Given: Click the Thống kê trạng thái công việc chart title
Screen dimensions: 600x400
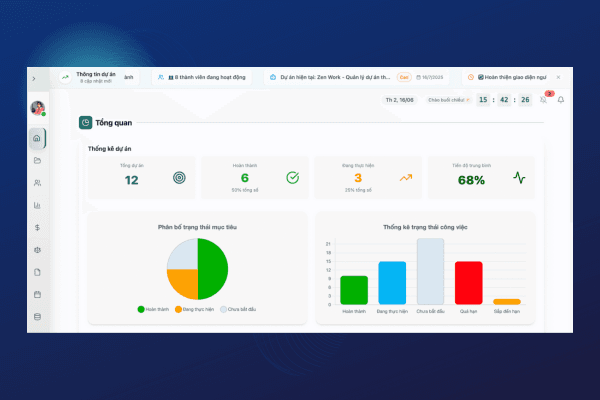Looking at the screenshot, I should point(425,227).
